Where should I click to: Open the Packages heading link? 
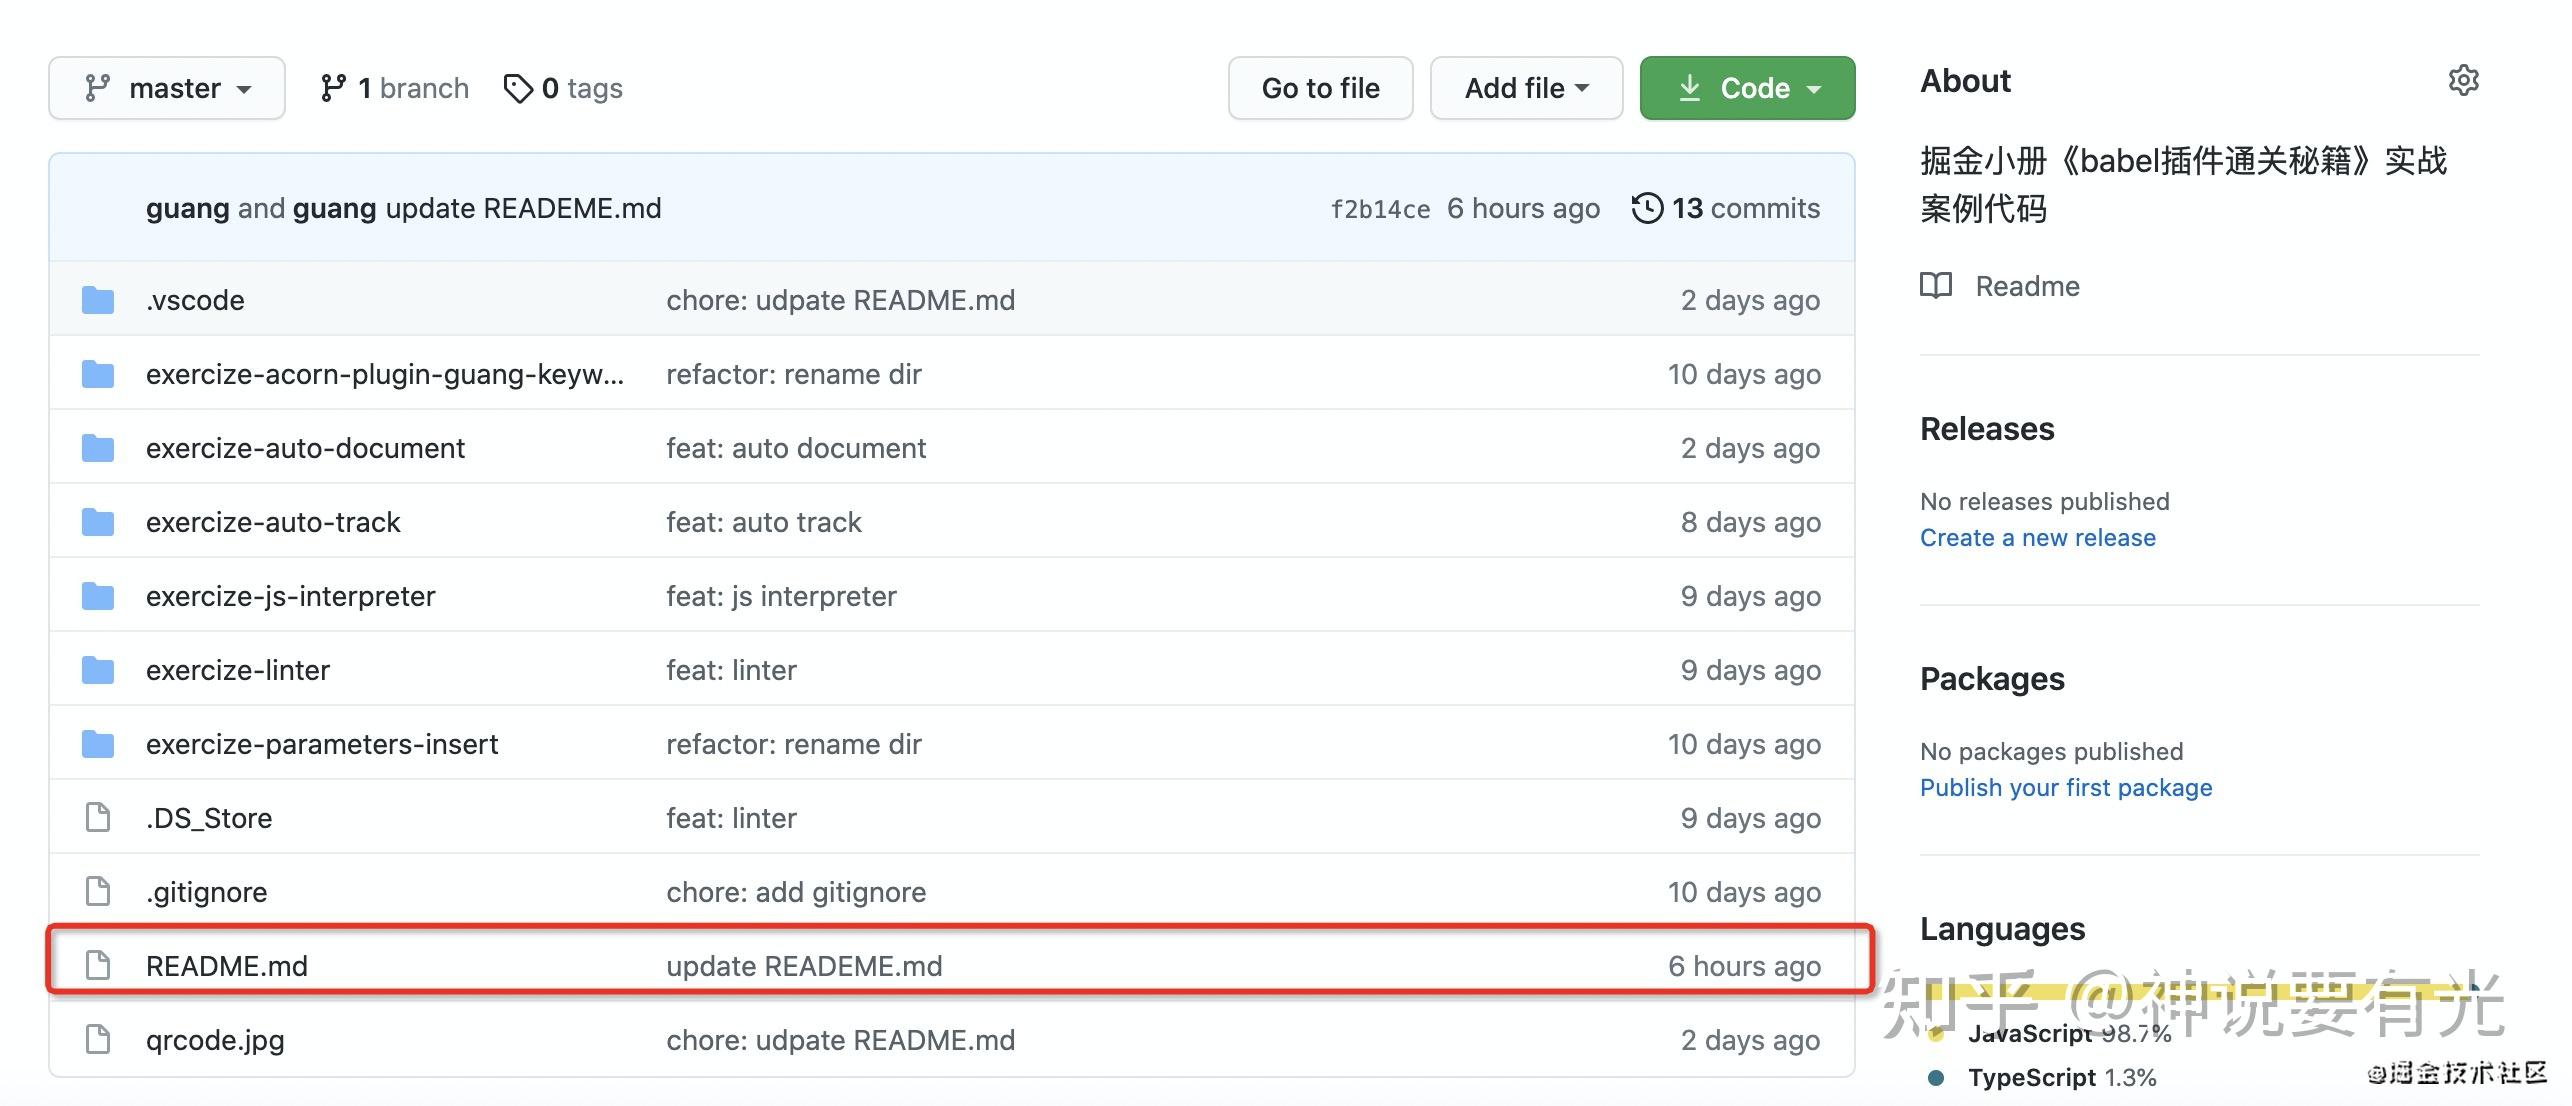pos(1992,679)
